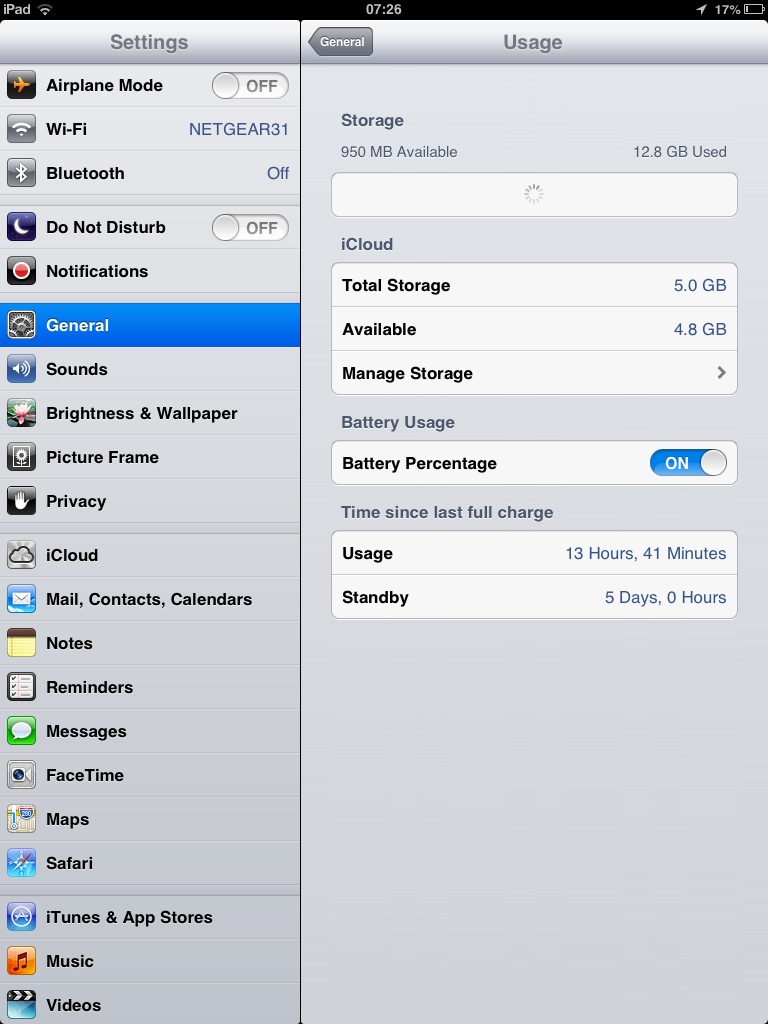The image size is (768, 1024).
Task: Tap the Music label in sidebar
Action: pos(70,961)
